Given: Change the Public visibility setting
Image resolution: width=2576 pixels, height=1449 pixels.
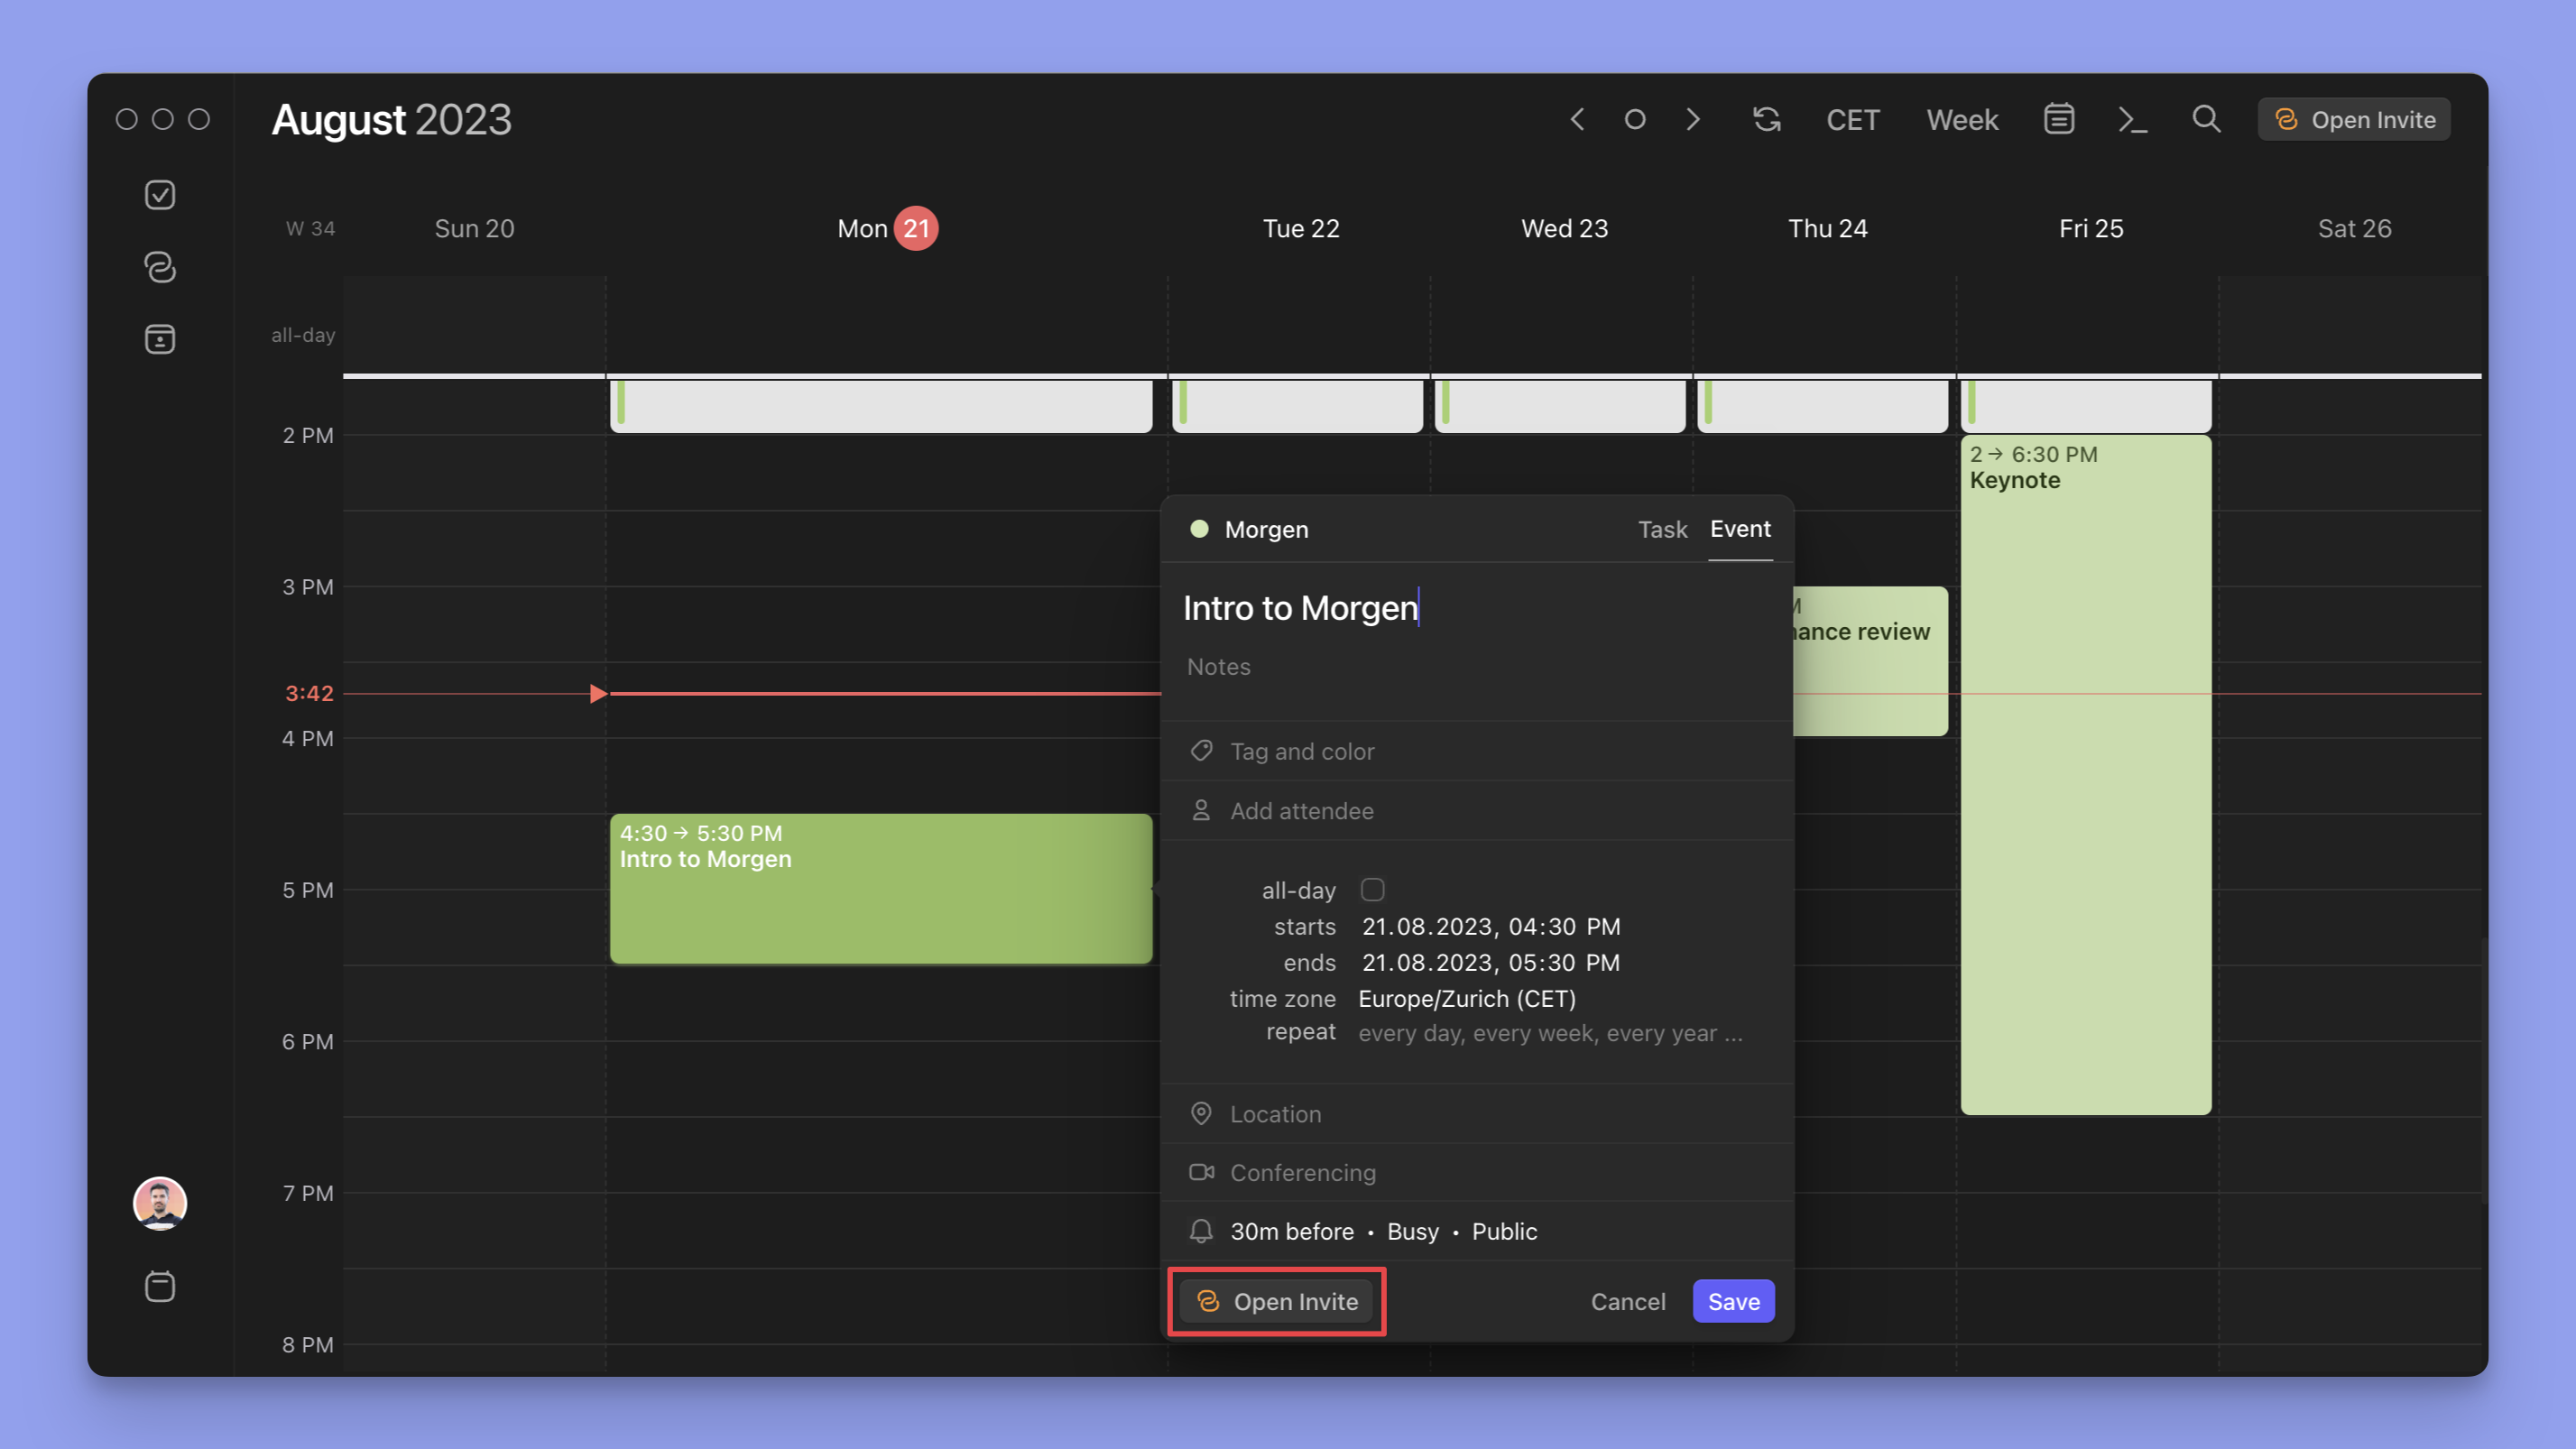Looking at the screenshot, I should pyautogui.click(x=1504, y=1232).
